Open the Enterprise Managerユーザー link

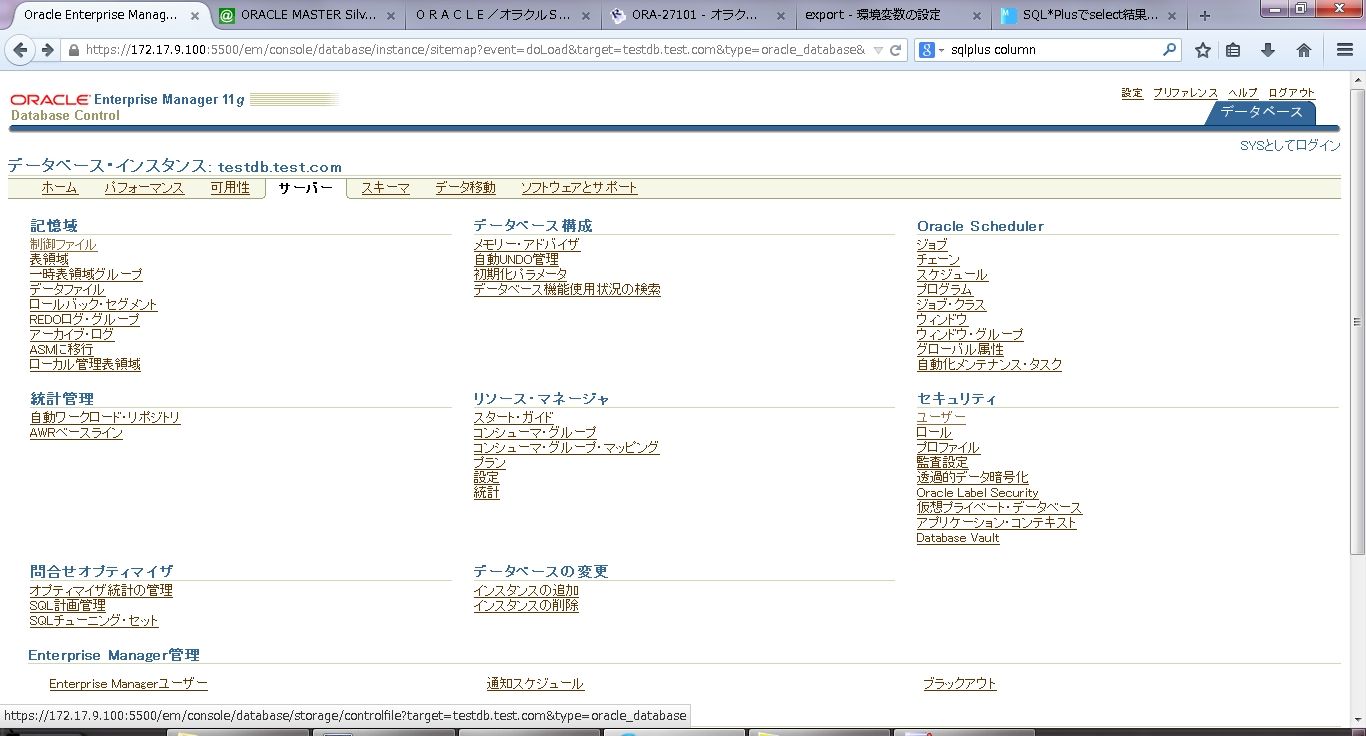(x=128, y=683)
